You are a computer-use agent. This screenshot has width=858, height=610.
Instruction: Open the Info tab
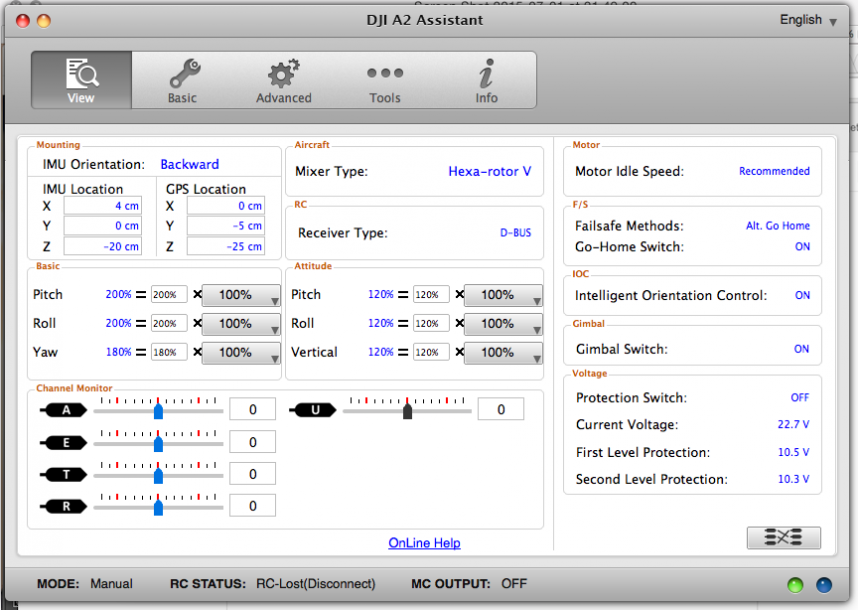pos(486,80)
